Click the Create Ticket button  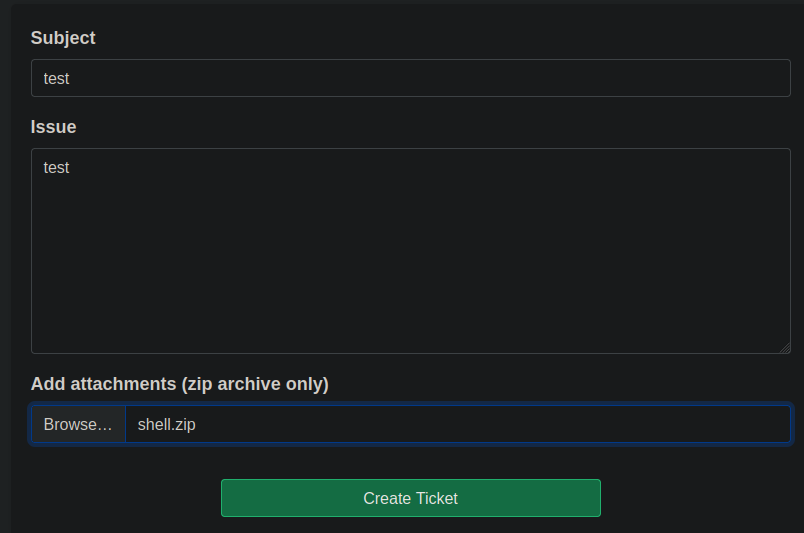[410, 498]
